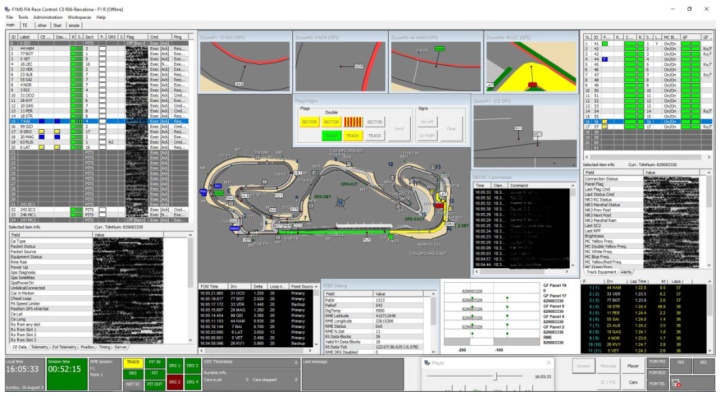Click the red-badged icon in bottom right
720x396 pixels.
pyautogui.click(x=676, y=383)
